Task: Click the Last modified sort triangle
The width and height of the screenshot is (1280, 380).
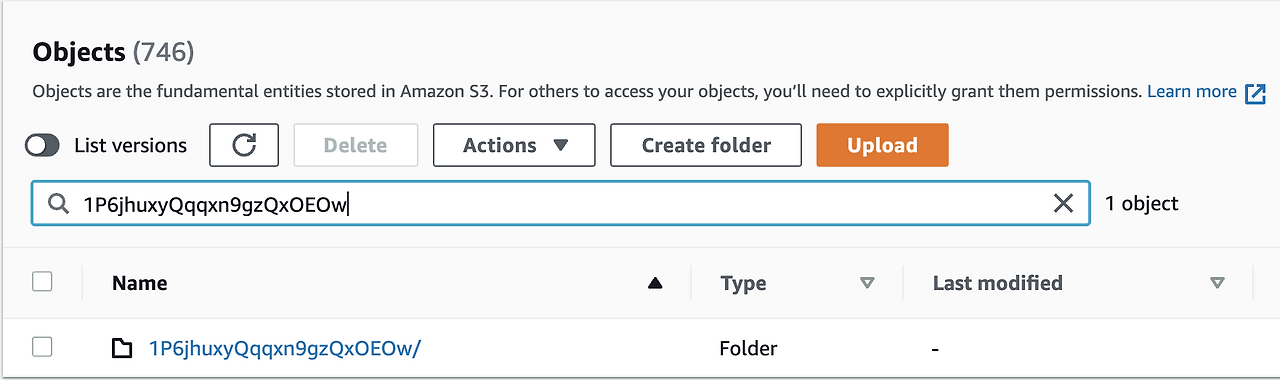Action: (1217, 284)
